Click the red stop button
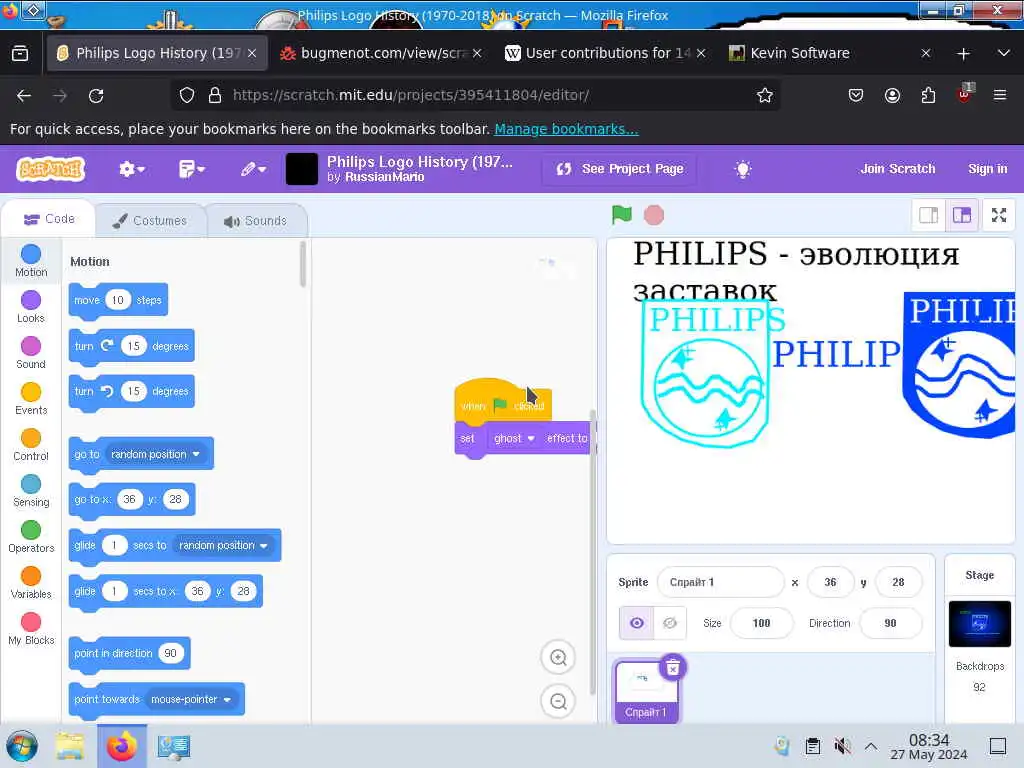 [654, 215]
